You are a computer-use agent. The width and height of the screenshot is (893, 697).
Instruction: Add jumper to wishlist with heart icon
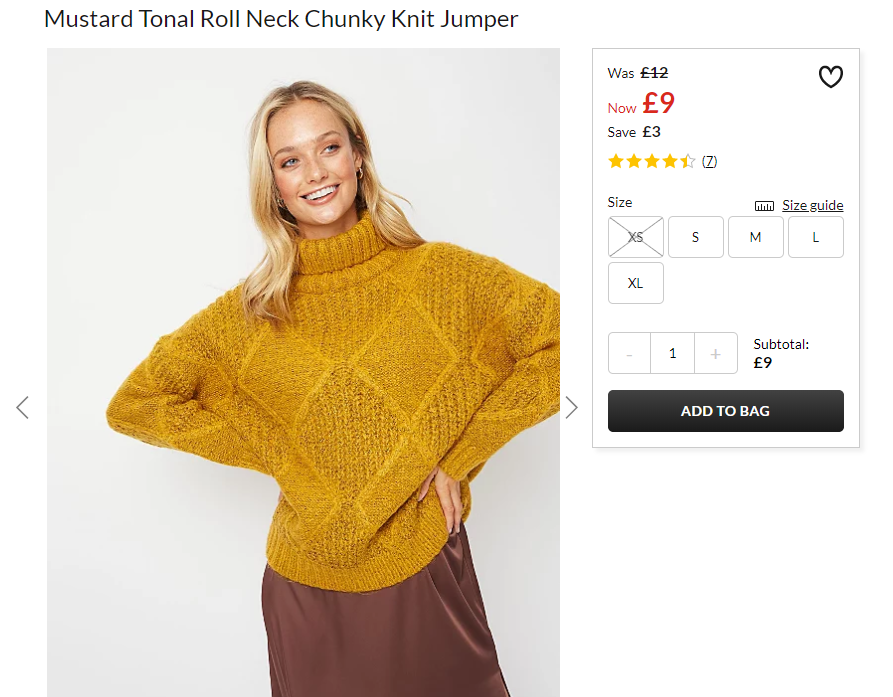830,77
